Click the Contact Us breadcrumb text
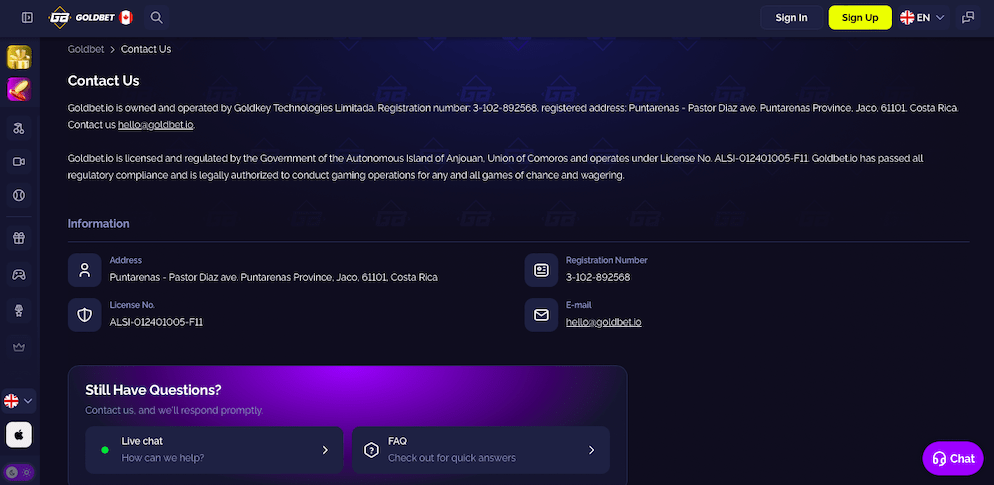 coord(146,49)
